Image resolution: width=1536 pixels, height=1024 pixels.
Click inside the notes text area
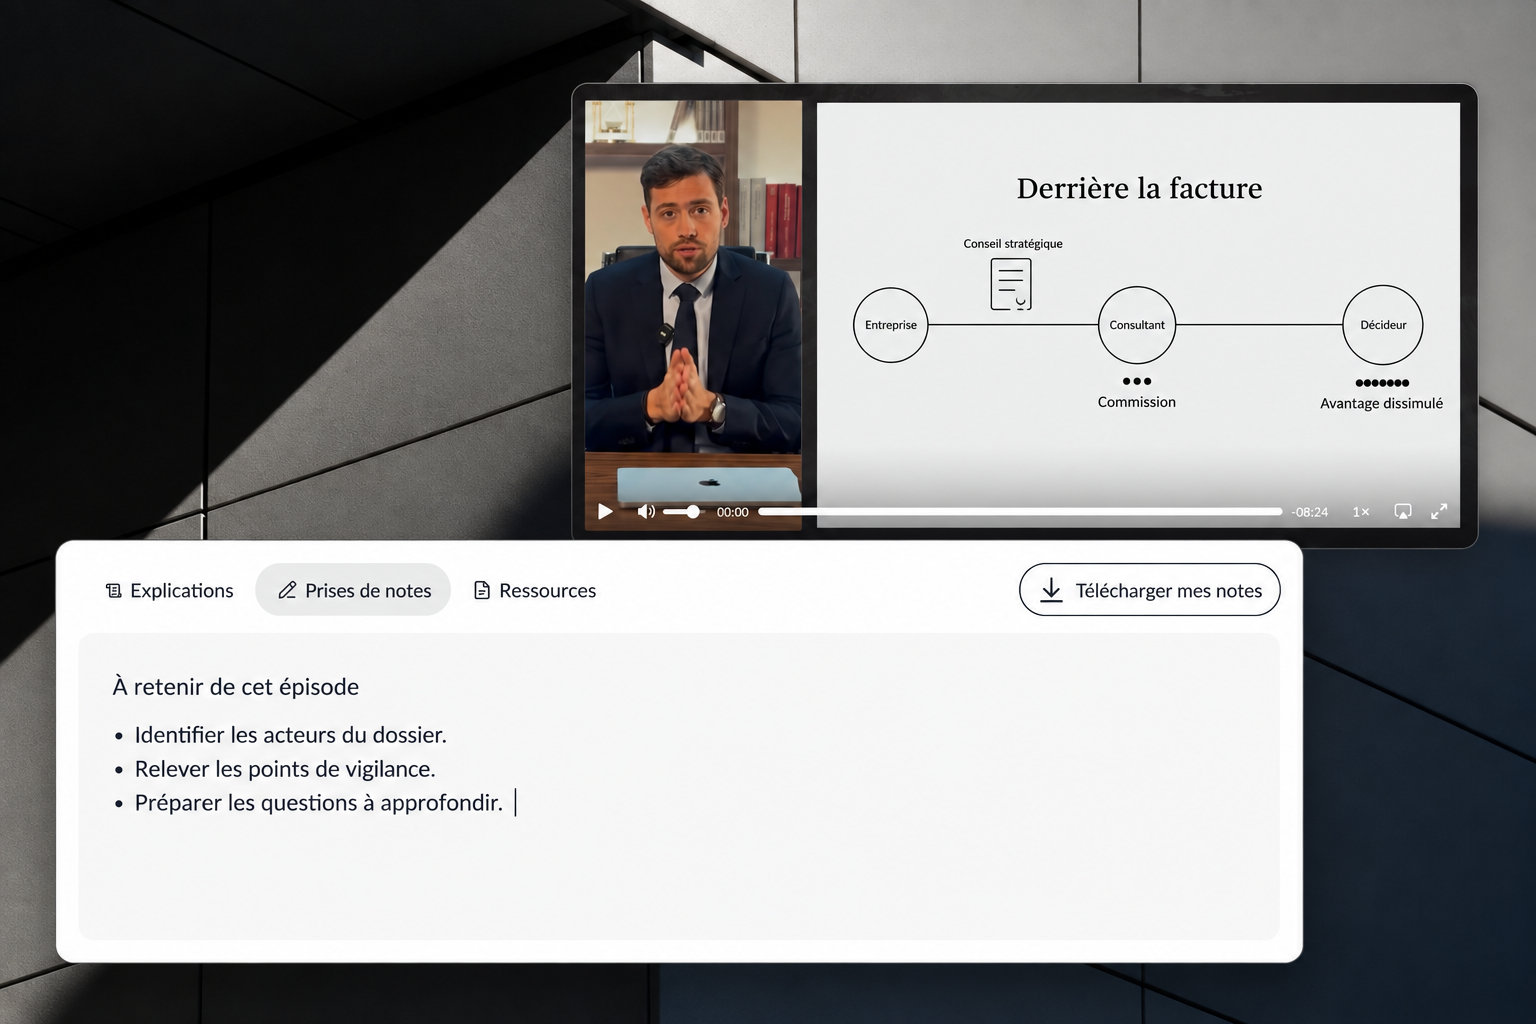(x=679, y=786)
